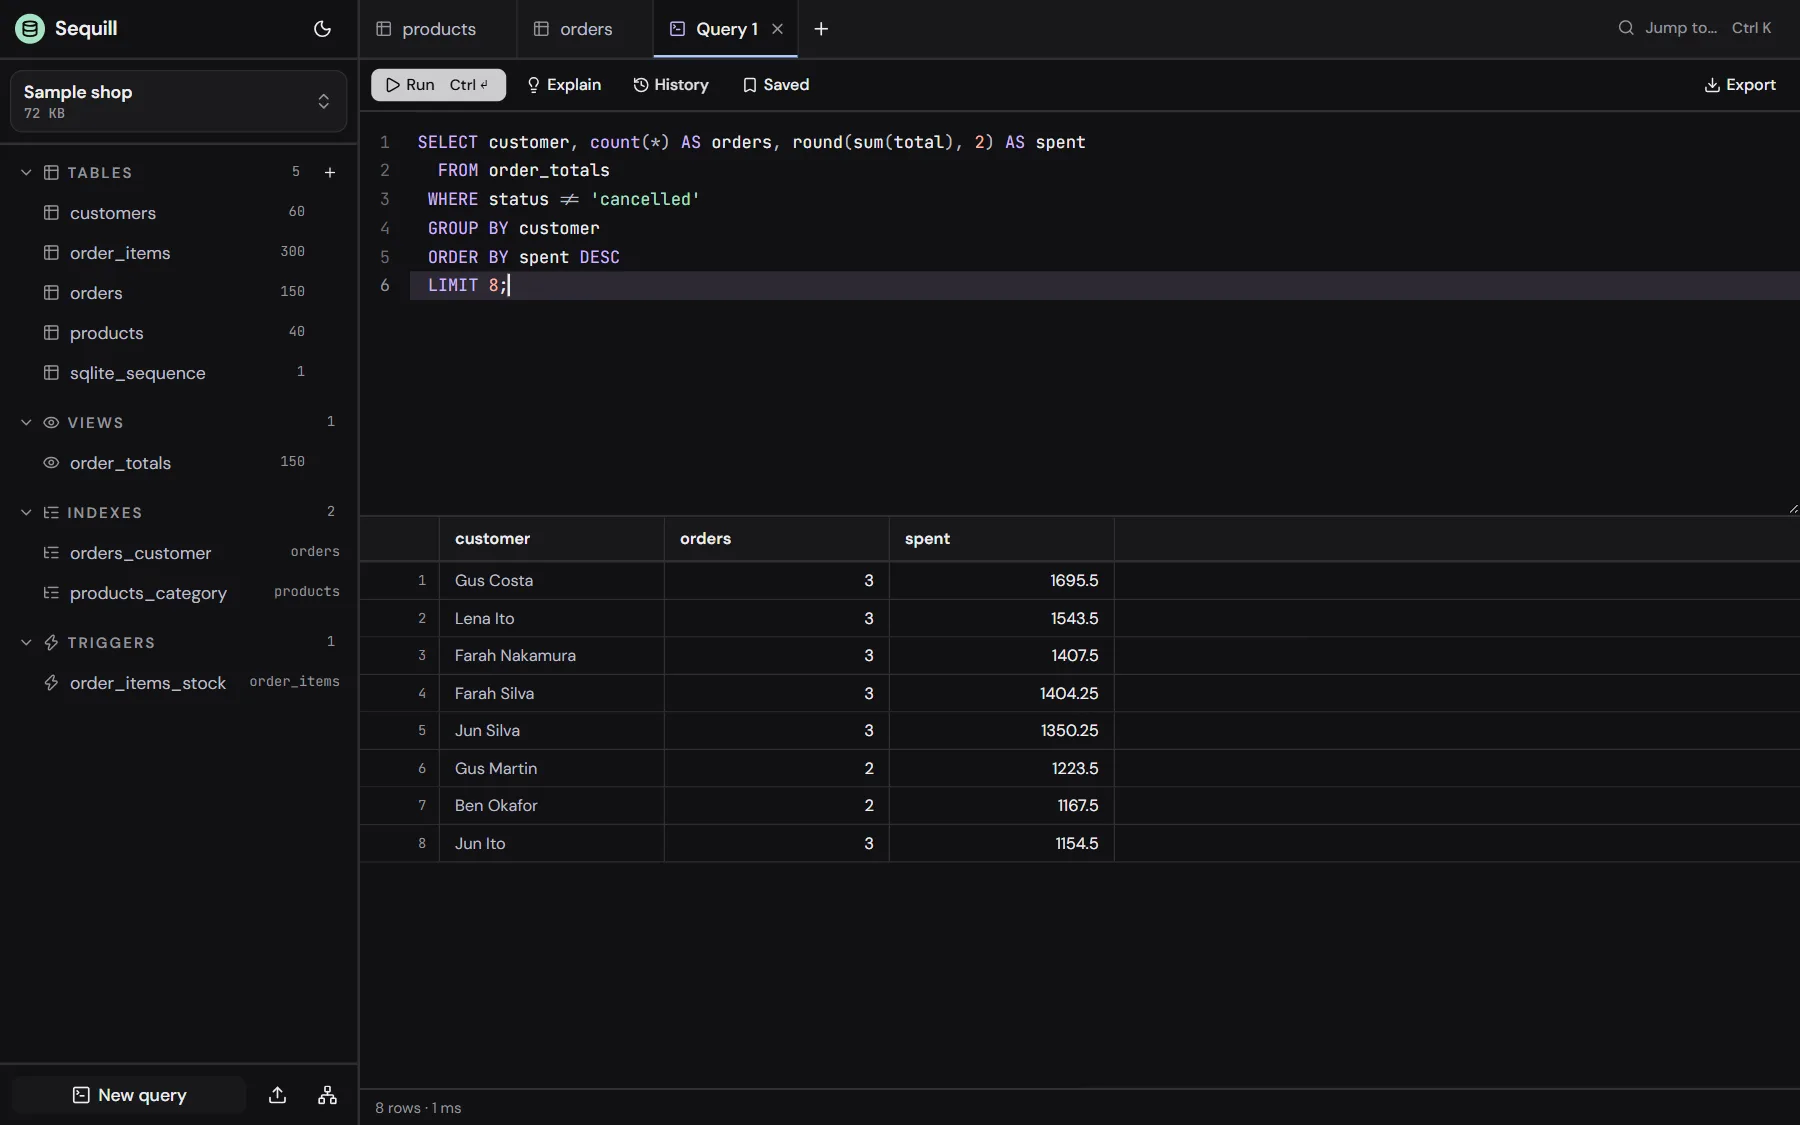Select the Farah Silva cell
This screenshot has width=1800, height=1125.
click(x=552, y=694)
